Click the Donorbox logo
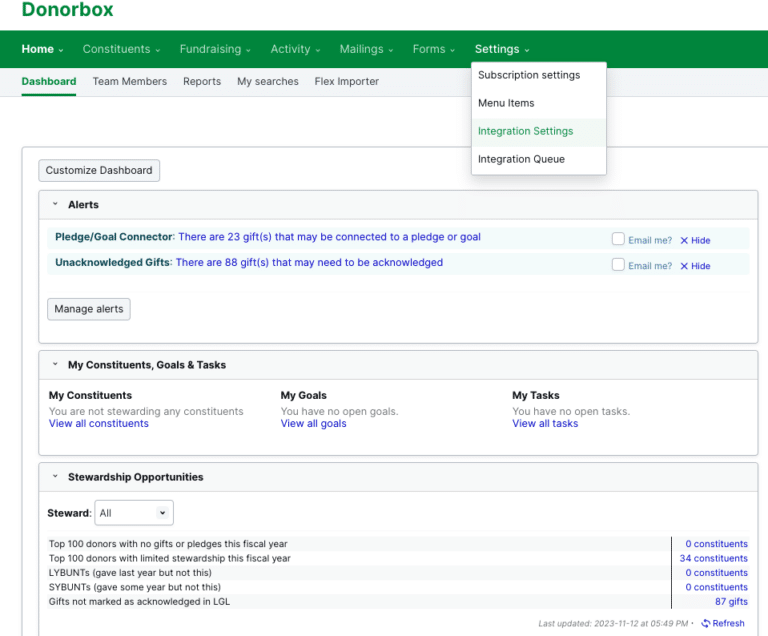 (x=68, y=9)
